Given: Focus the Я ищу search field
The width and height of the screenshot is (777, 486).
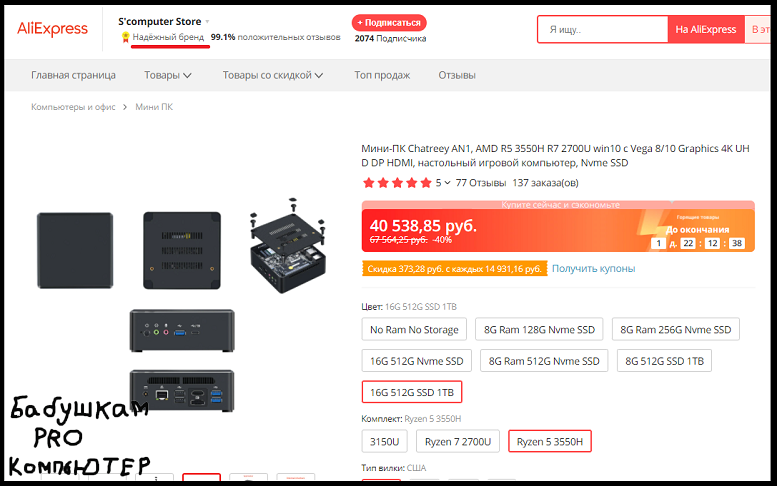Looking at the screenshot, I should [603, 29].
